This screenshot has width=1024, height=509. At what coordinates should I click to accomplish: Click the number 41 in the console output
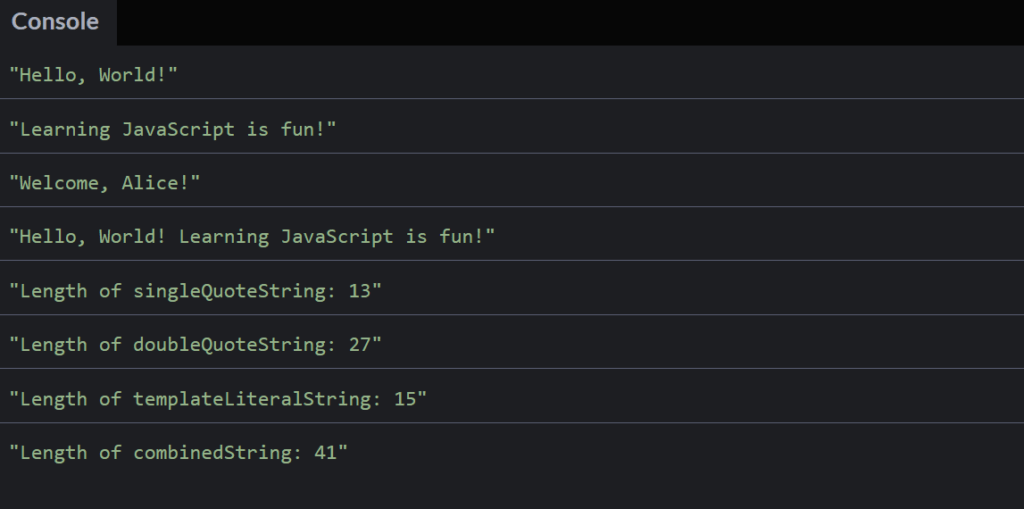(325, 453)
